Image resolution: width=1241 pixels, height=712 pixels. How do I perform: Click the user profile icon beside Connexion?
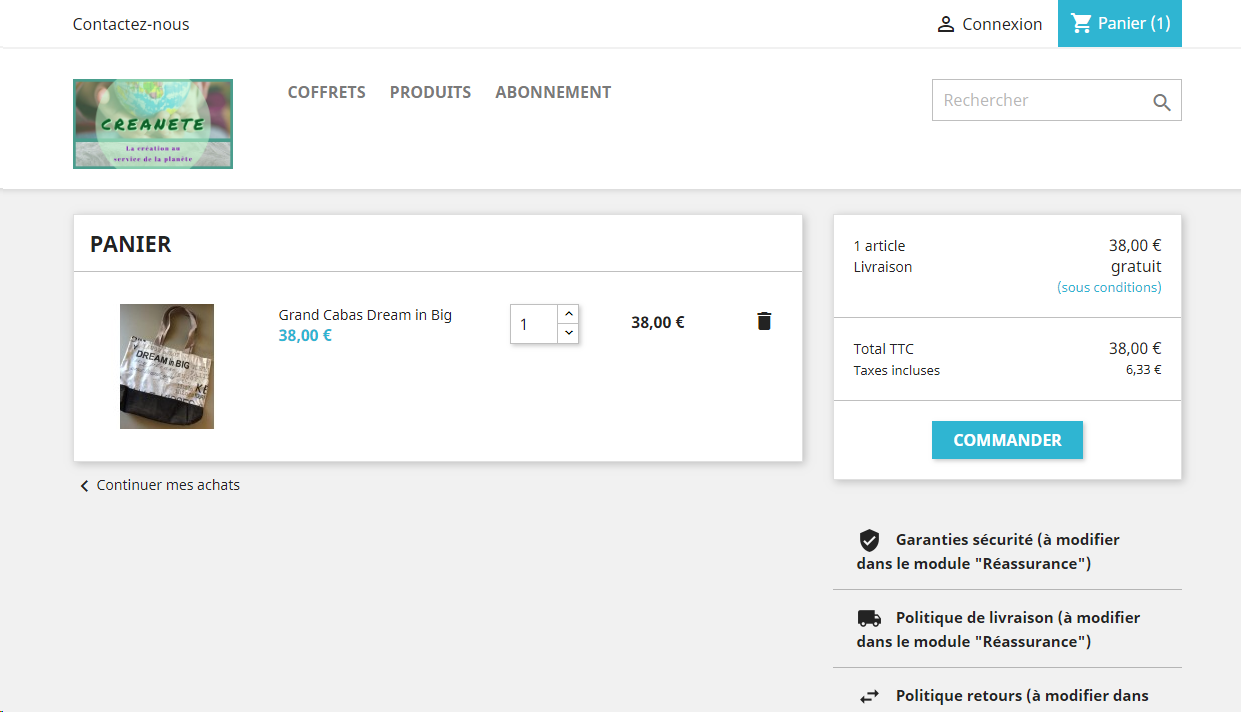pos(945,24)
